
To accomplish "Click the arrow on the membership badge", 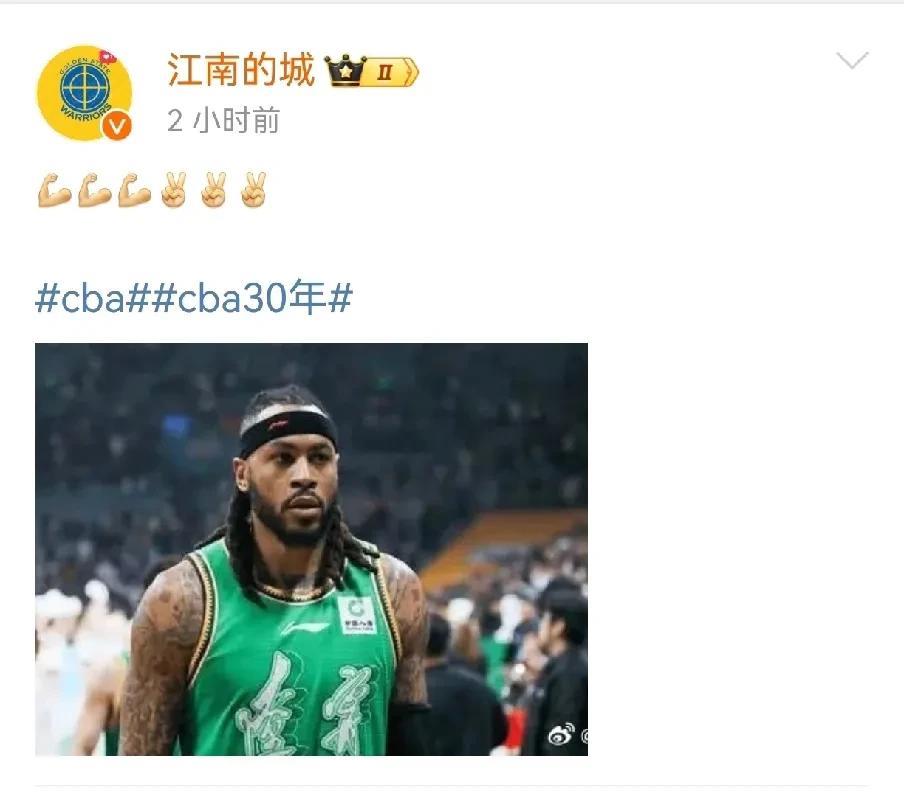I will (411, 72).
